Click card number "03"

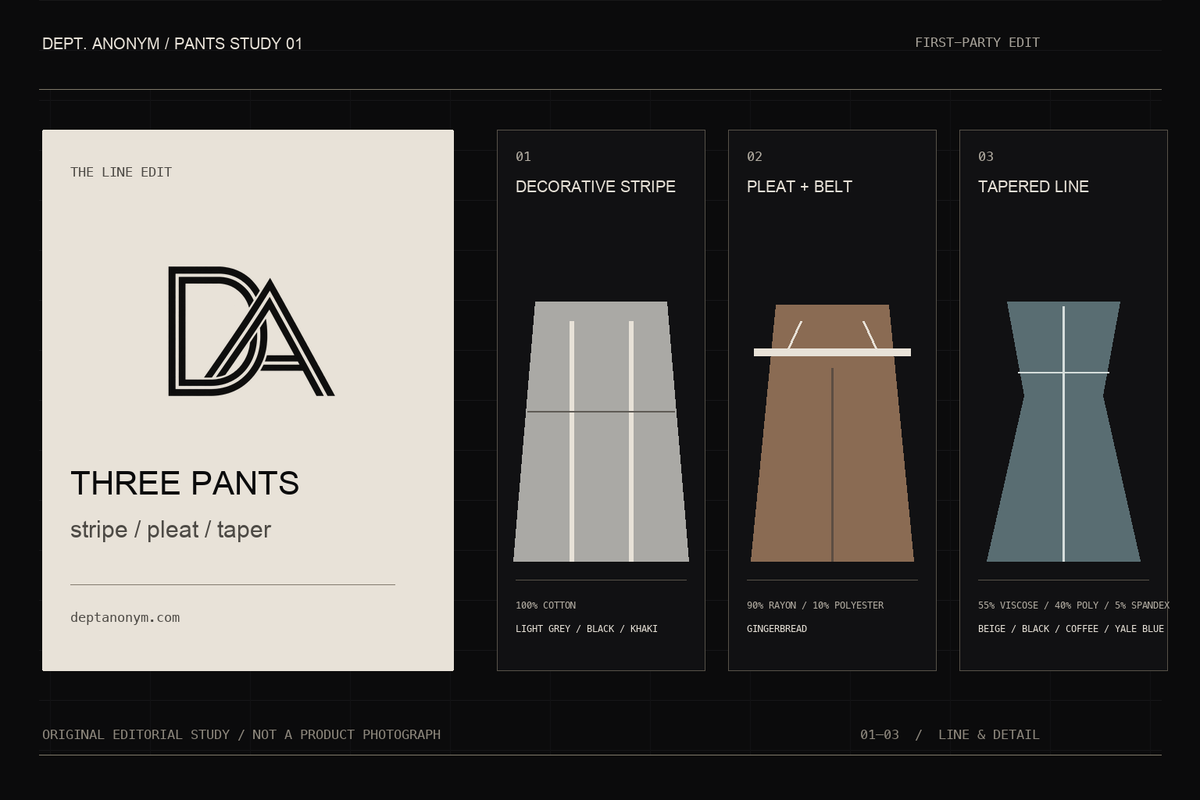[x=985, y=156]
